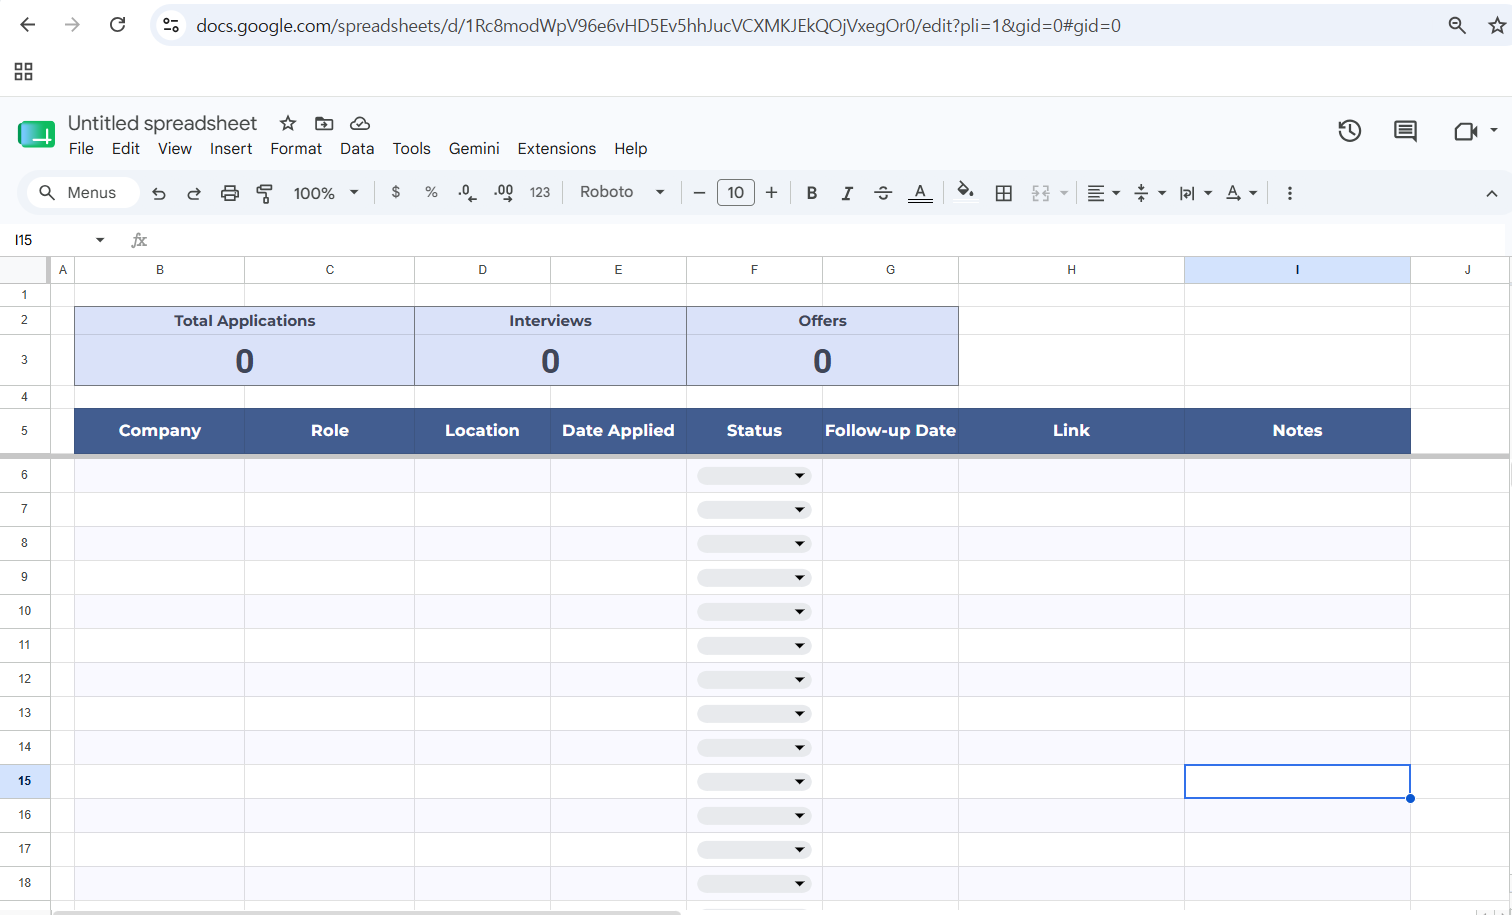This screenshot has width=1512, height=915.
Task: Format the cell as percent
Action: point(431,192)
